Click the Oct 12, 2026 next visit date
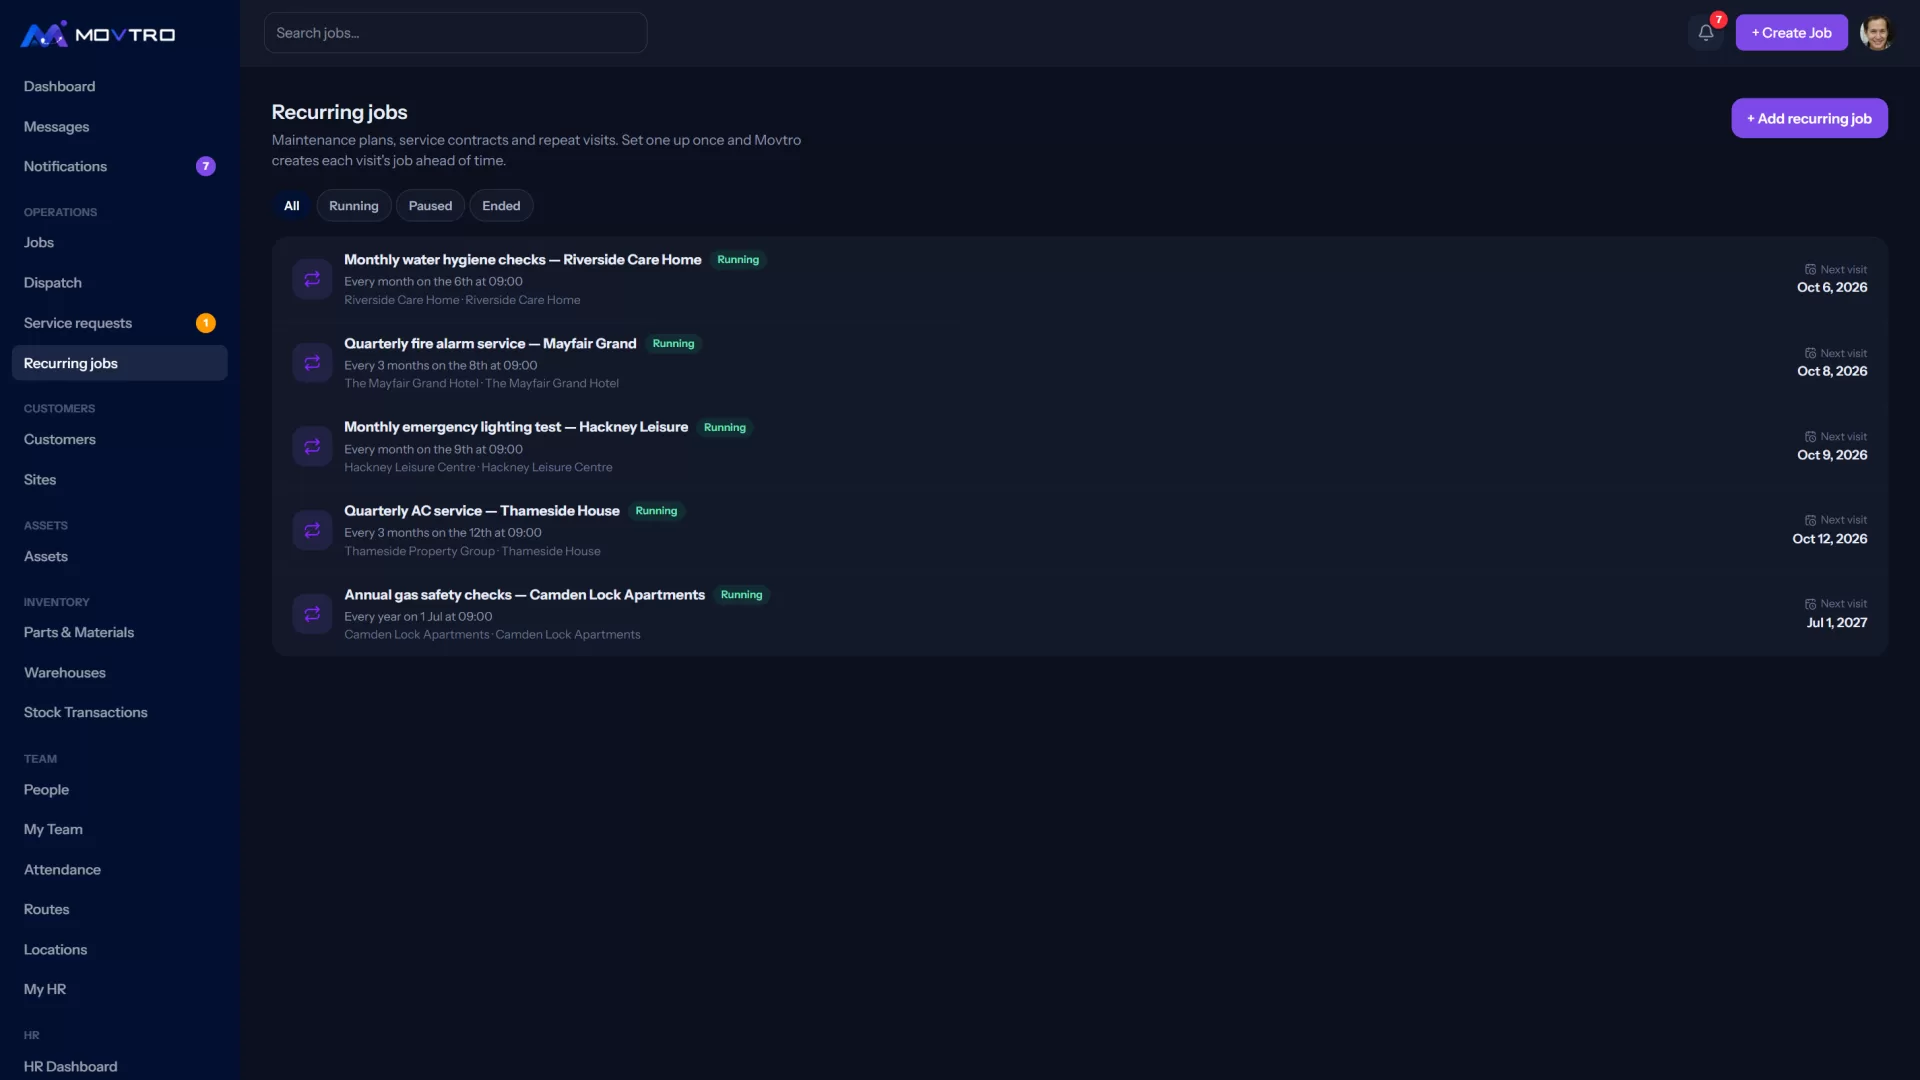The width and height of the screenshot is (1920, 1080). coord(1829,539)
